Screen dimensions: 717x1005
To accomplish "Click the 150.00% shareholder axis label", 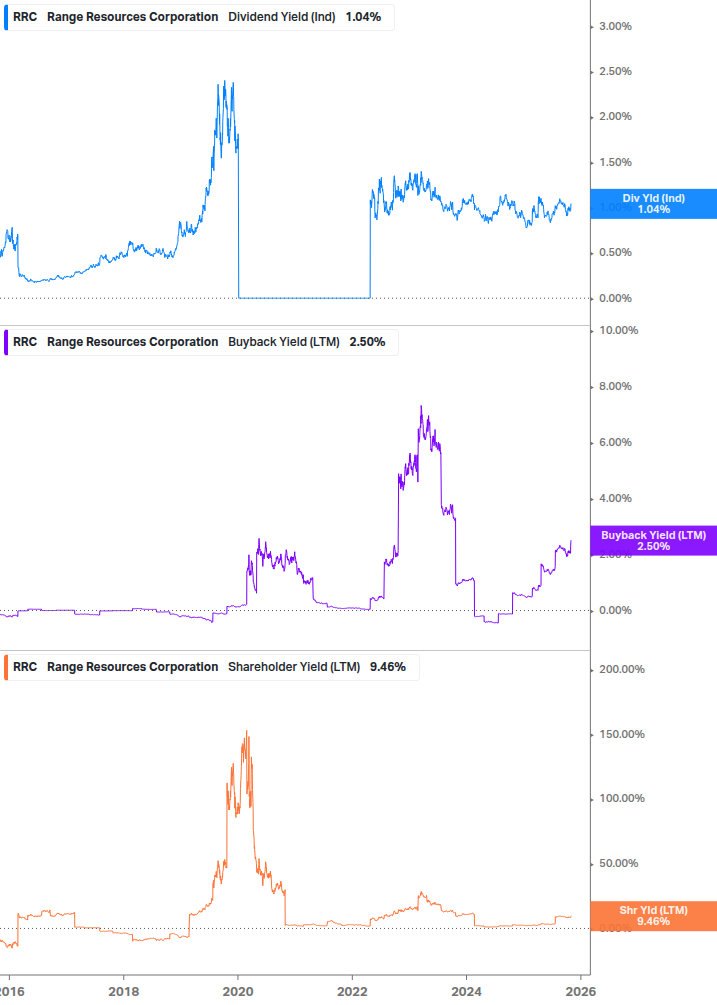I will [x=622, y=734].
